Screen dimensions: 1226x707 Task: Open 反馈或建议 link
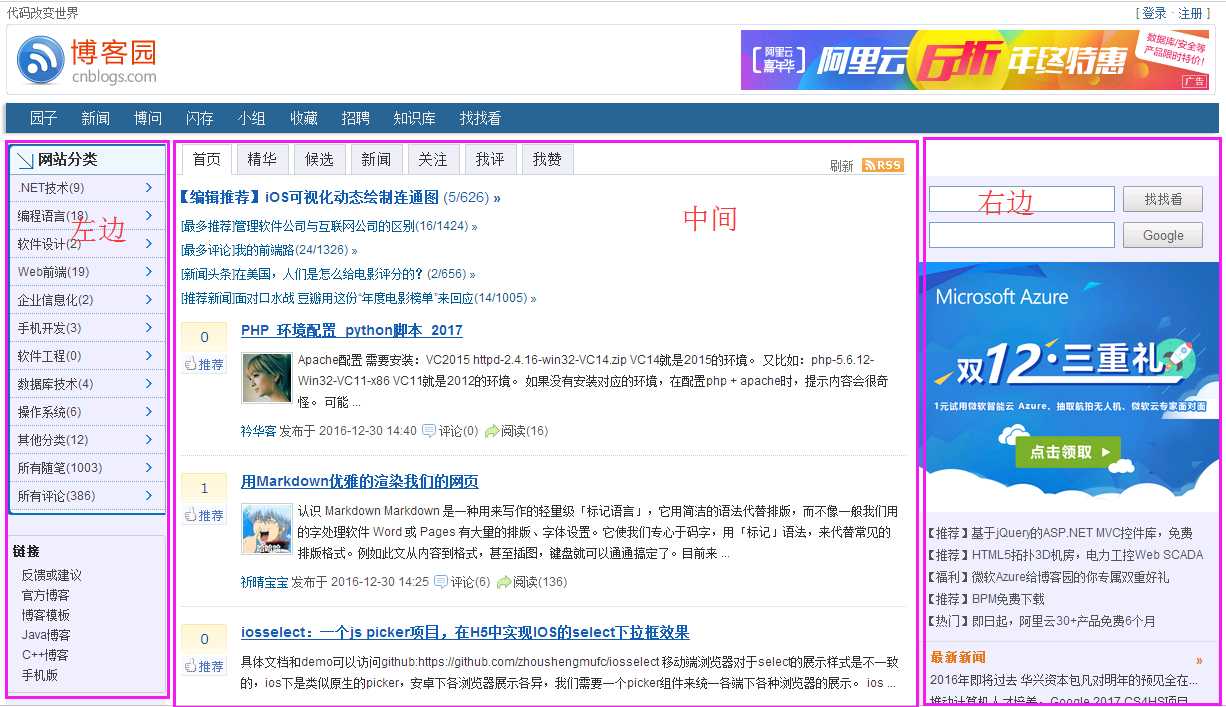(52, 575)
